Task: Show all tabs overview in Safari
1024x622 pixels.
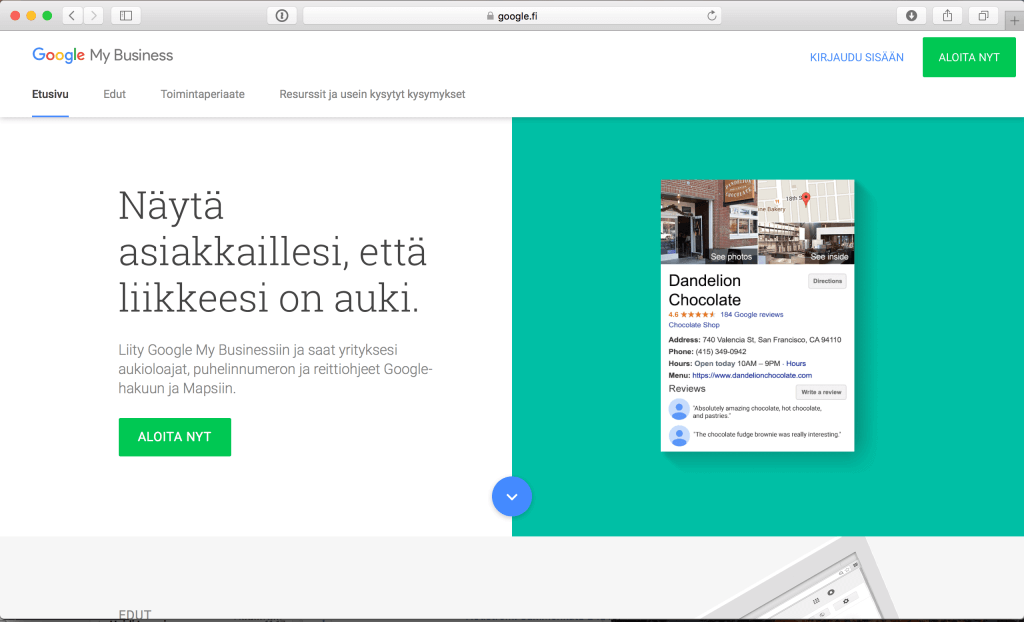Action: click(x=983, y=15)
